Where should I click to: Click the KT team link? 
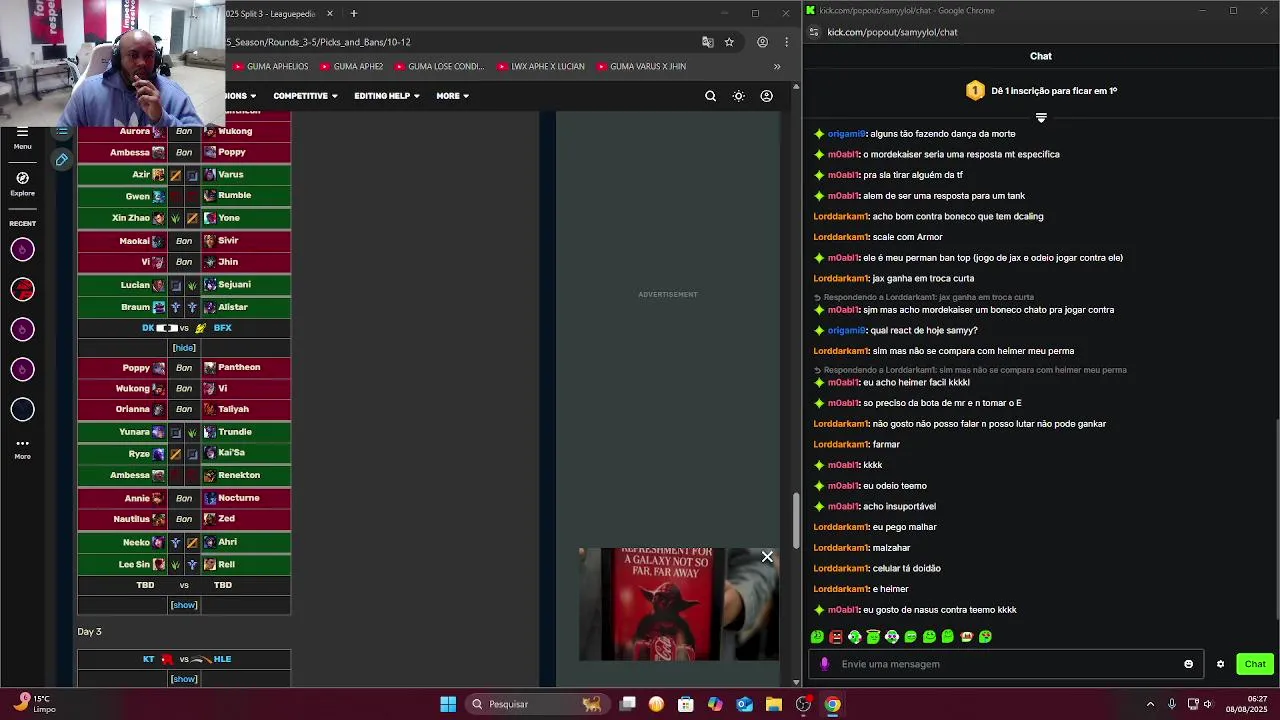tap(148, 659)
